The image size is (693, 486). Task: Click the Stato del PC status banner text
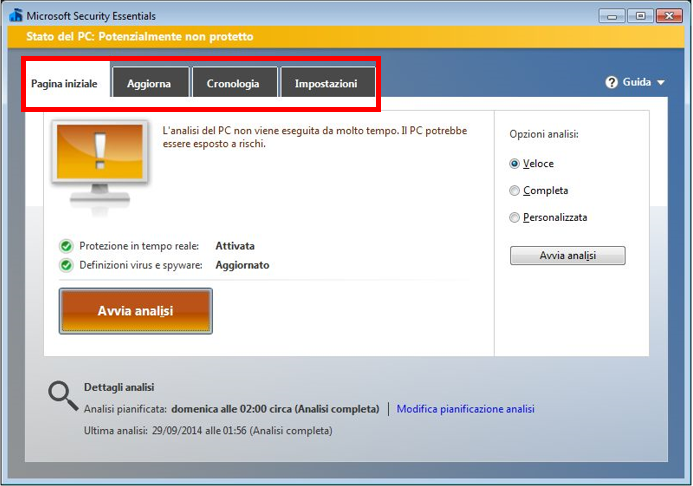pos(140,36)
